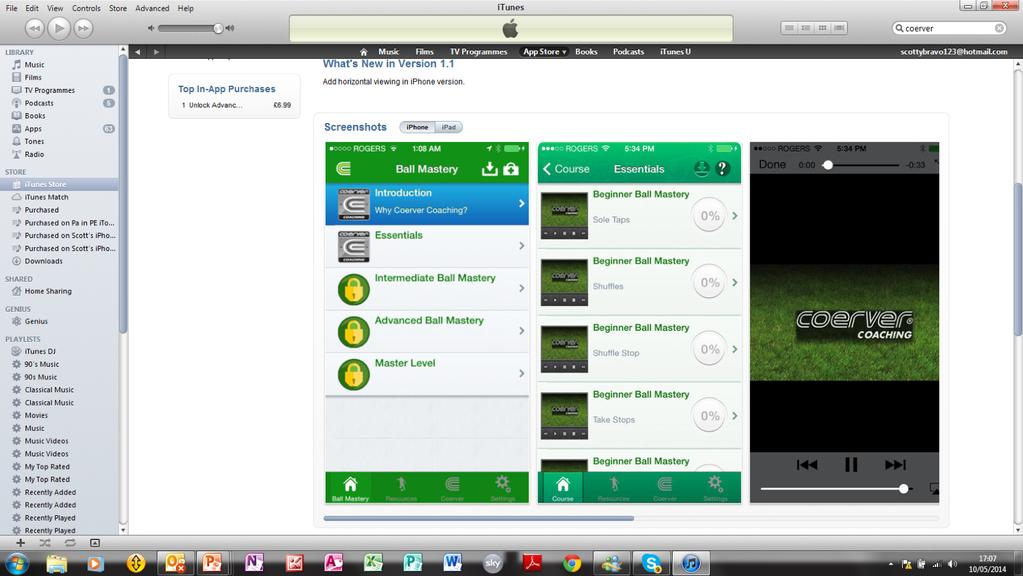Open Podcasts in the library sidebar
1023x576 pixels.
point(39,103)
